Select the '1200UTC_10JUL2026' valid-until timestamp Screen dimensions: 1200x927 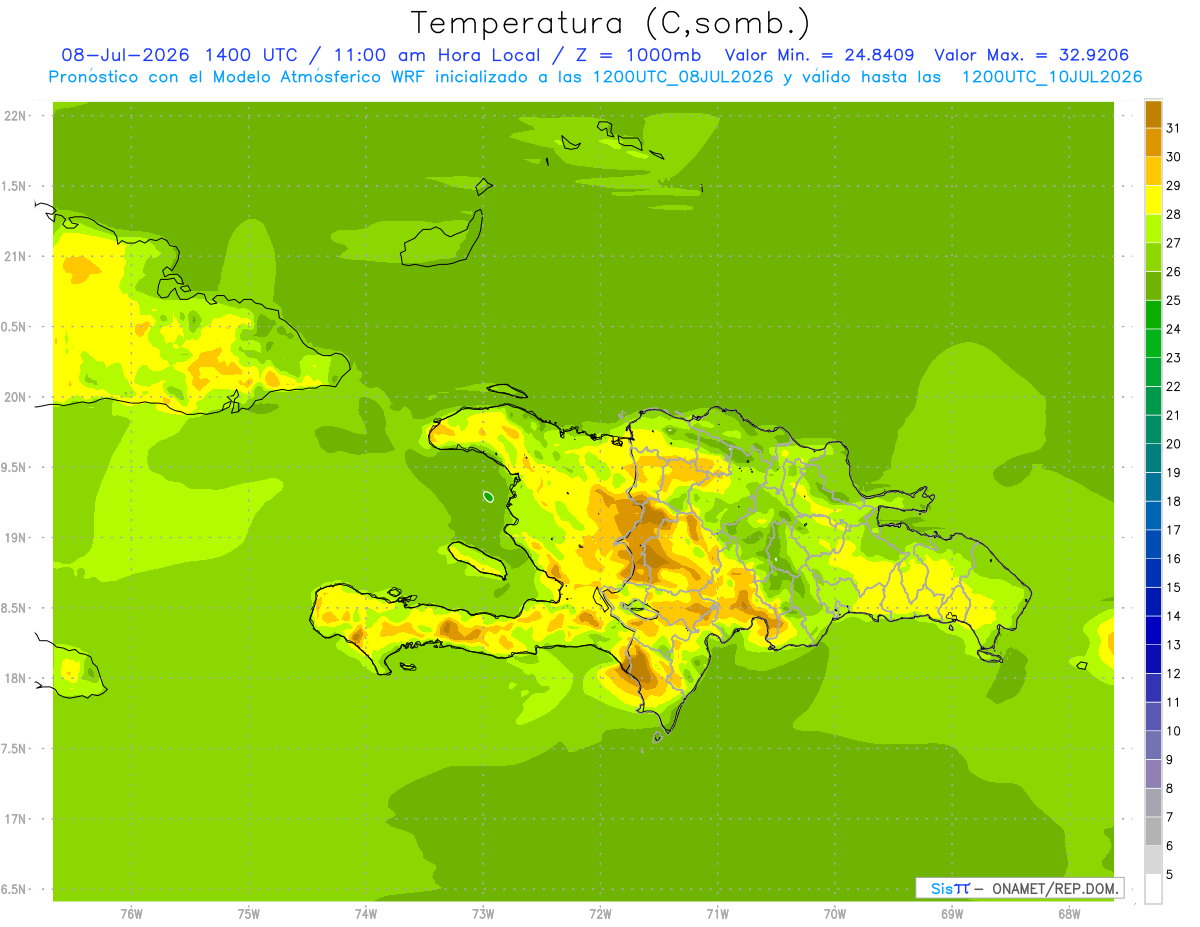1052,77
